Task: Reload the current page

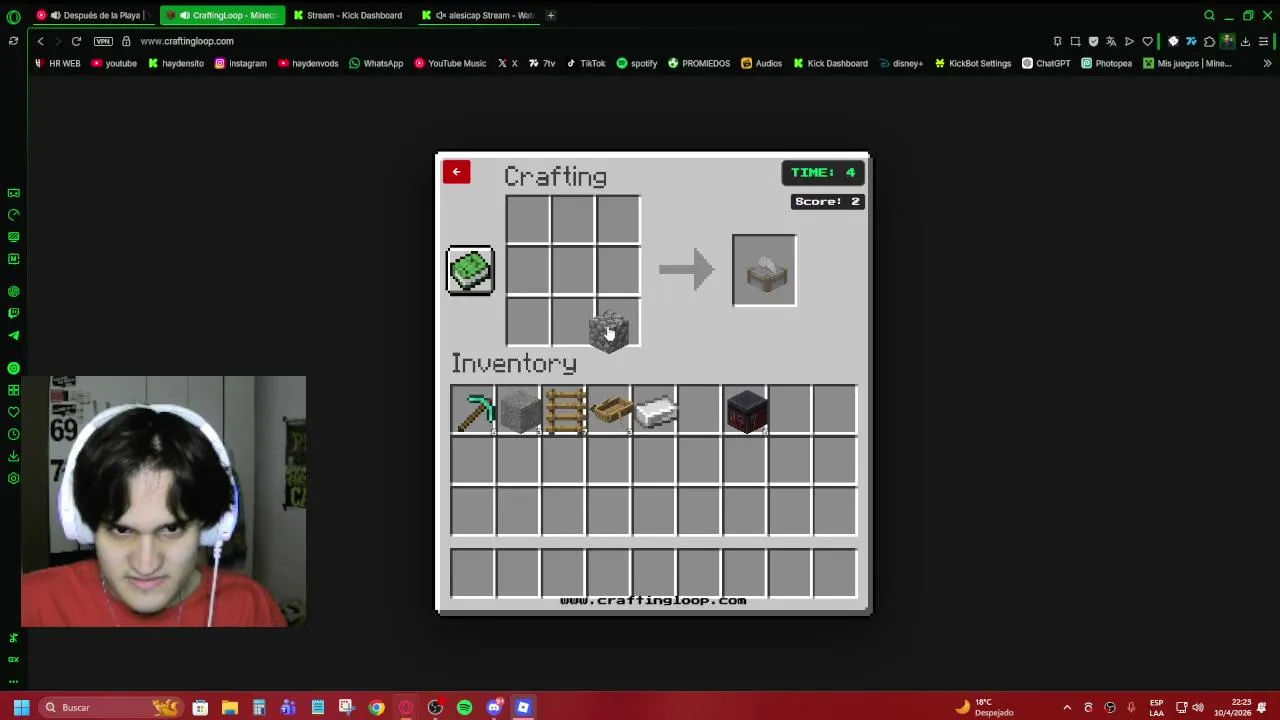Action: pos(76,41)
